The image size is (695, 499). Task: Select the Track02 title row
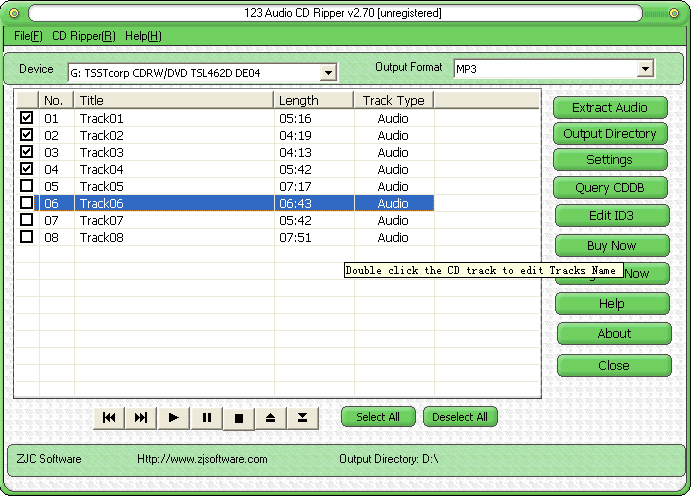[102, 136]
